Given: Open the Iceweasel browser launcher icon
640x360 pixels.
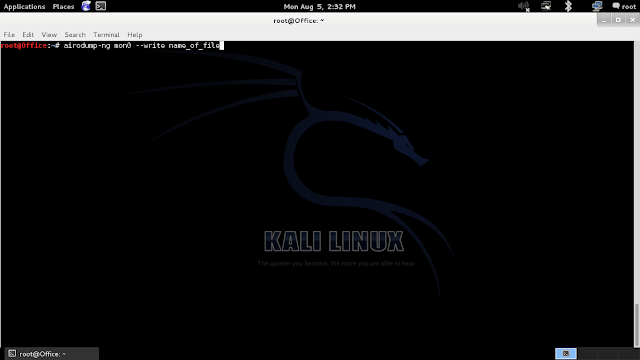Looking at the screenshot, I should pyautogui.click(x=86, y=6).
